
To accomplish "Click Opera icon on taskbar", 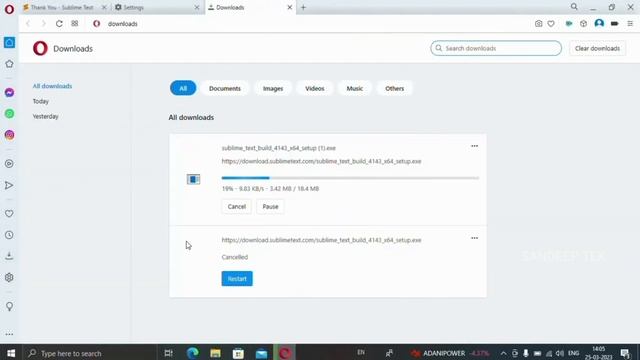I will point(285,353).
